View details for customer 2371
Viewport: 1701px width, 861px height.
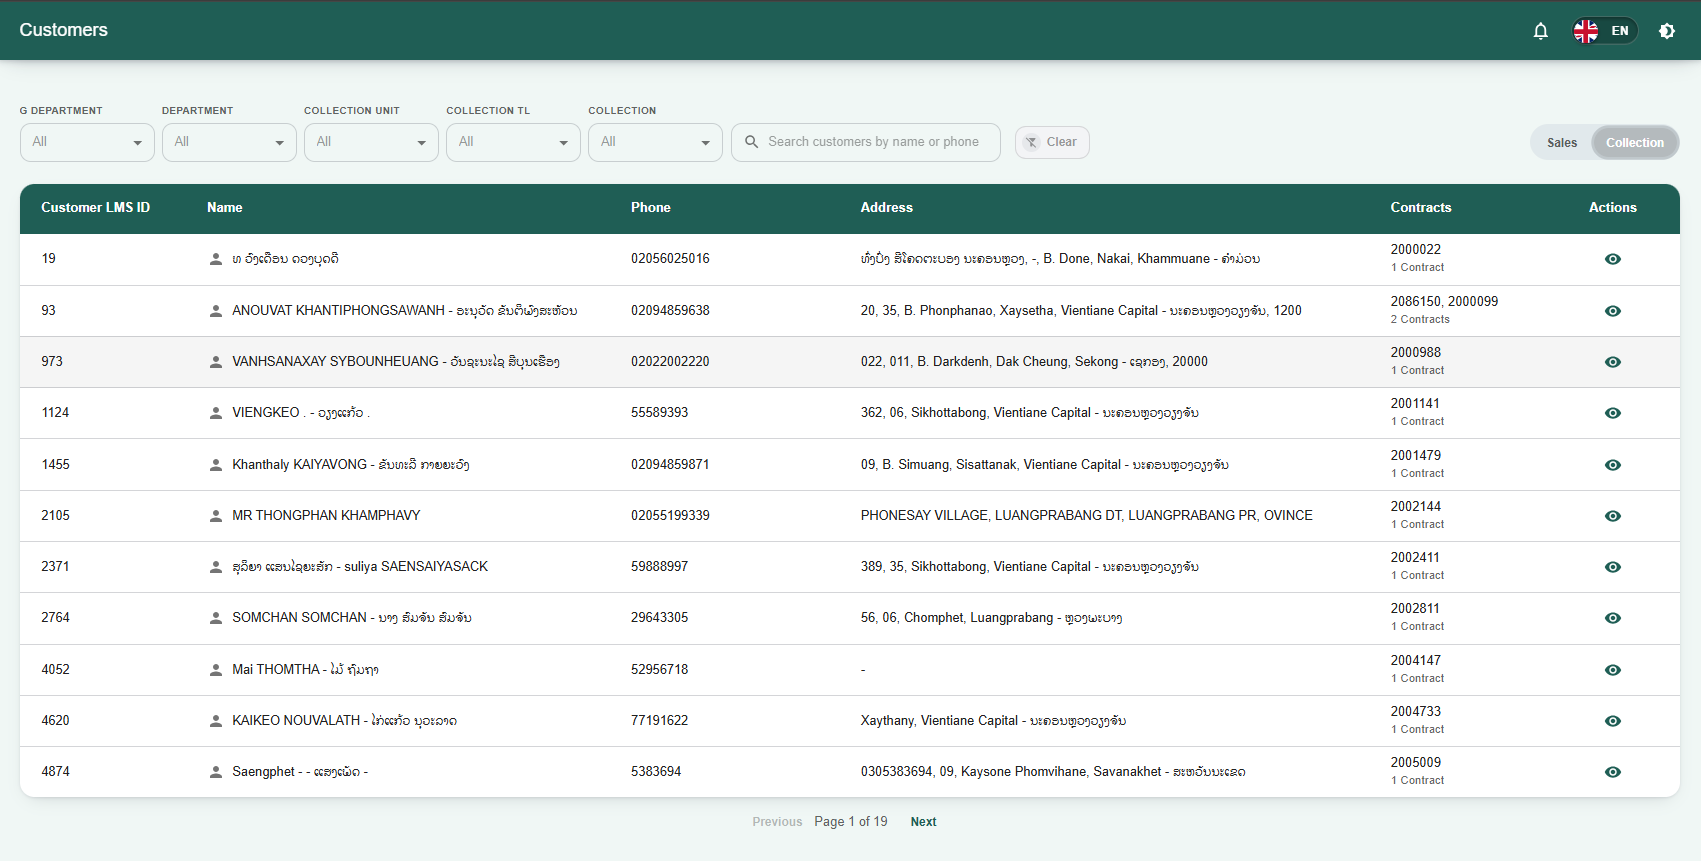(x=1613, y=567)
